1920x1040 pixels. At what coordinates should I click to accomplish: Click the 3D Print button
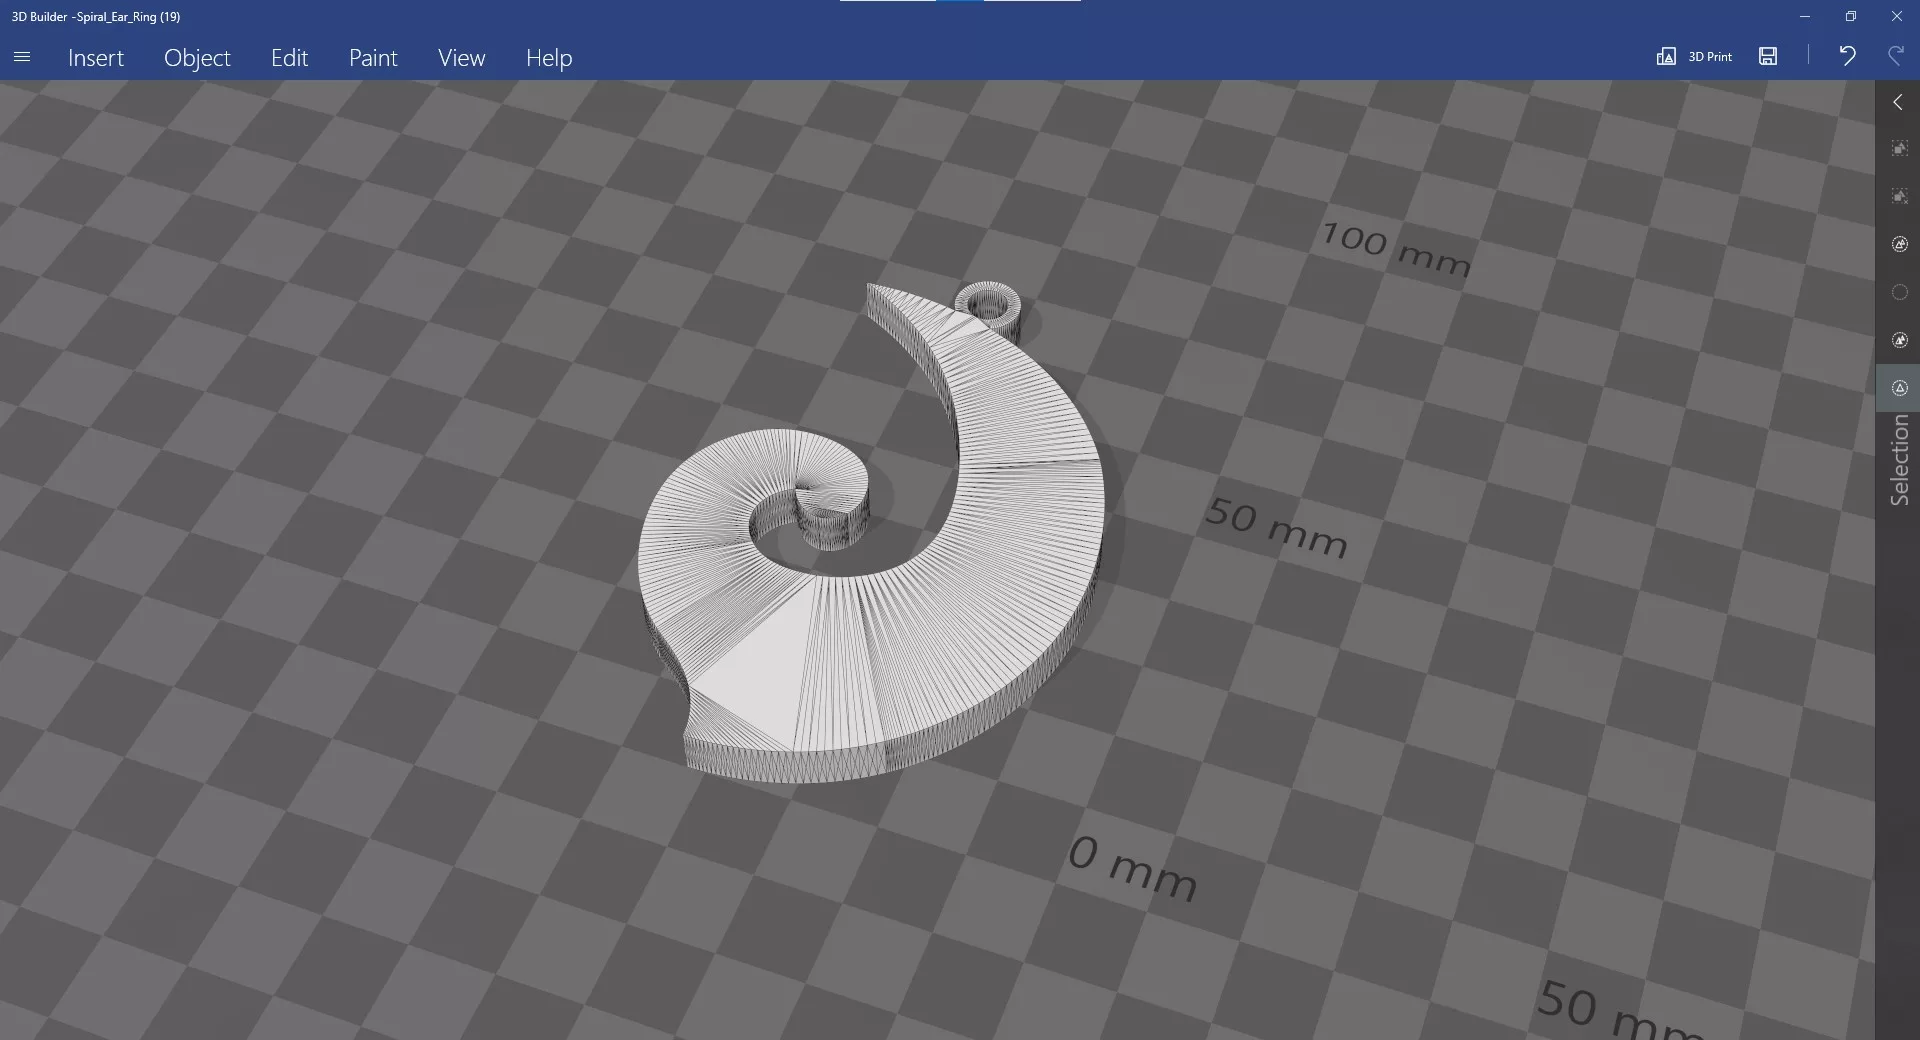coord(1694,57)
